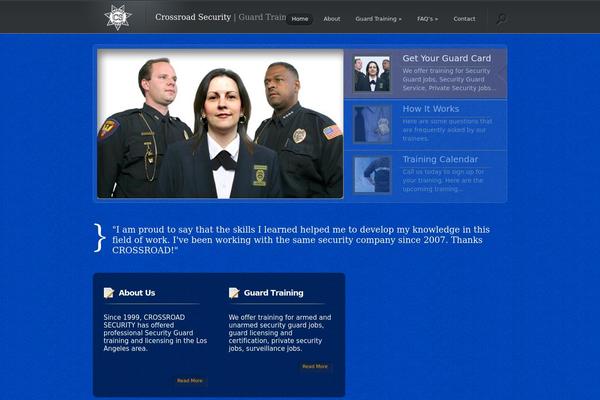Expand the Guard Training dropdown menu
600x400 pixels.
(x=378, y=19)
